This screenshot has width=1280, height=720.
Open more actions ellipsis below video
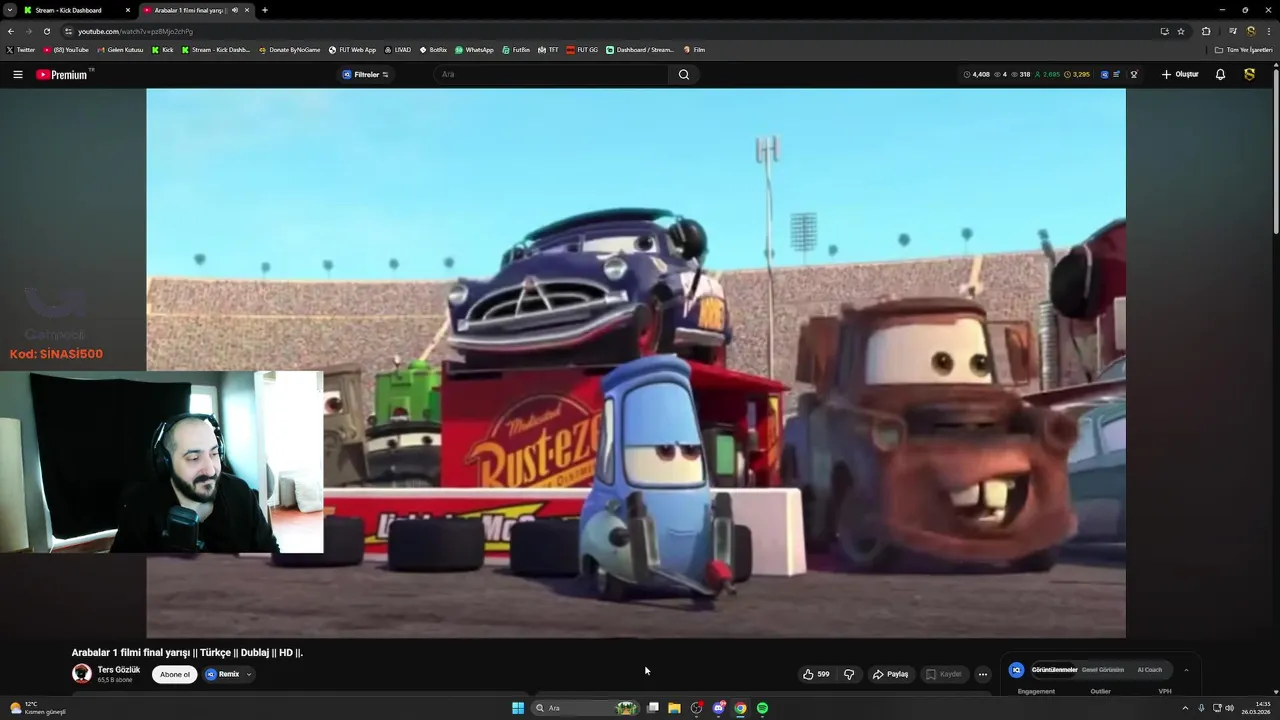tap(982, 674)
